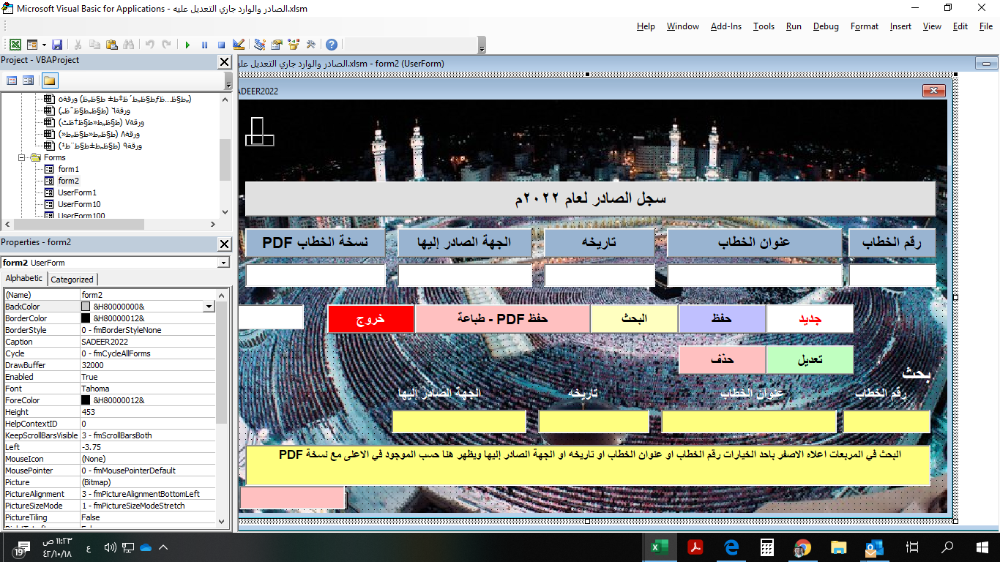This screenshot has height=562, width=1000.
Task: Click the Break pause icon
Action: (x=205, y=45)
